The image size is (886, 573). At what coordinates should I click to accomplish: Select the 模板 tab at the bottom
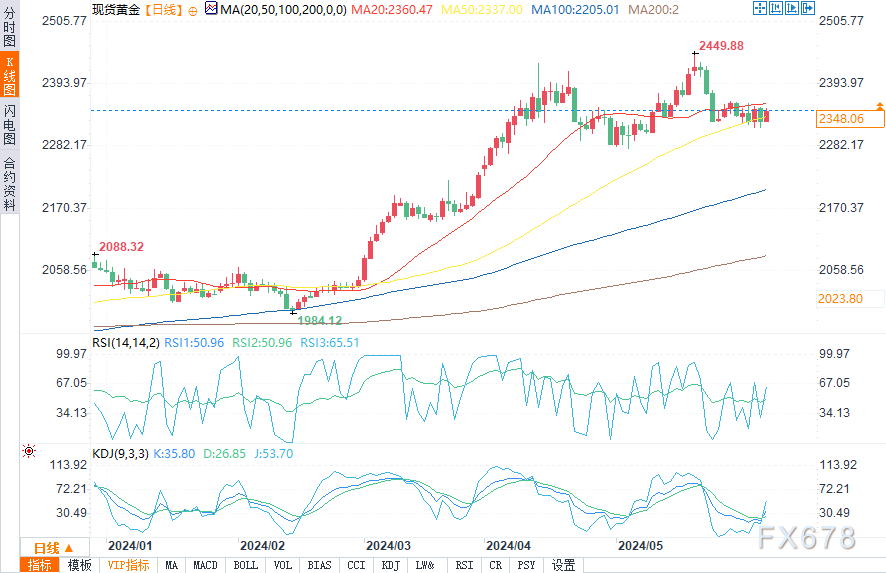(80, 565)
